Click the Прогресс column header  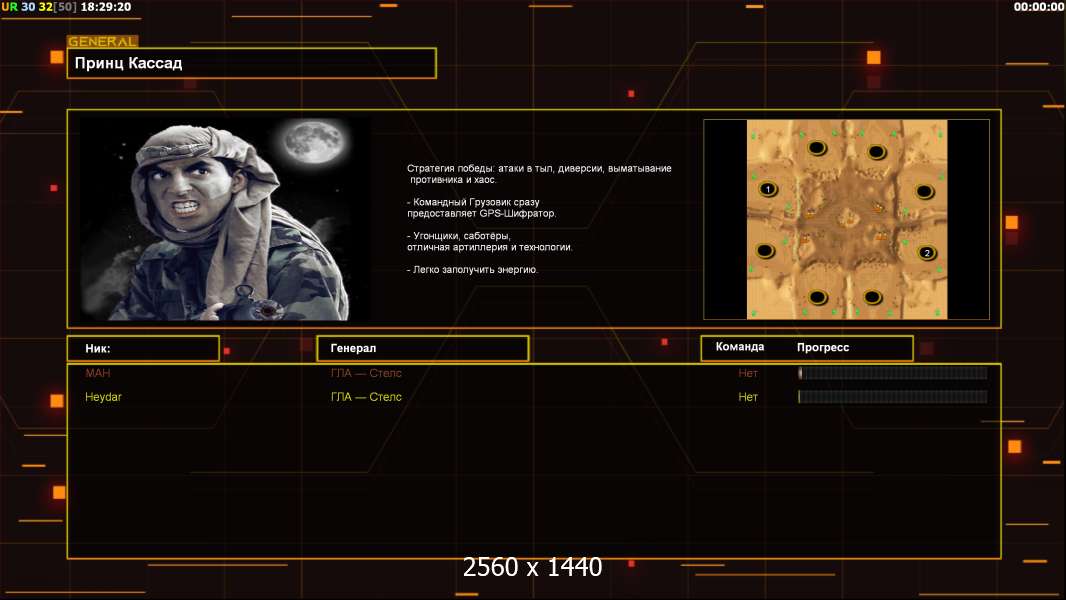823,347
